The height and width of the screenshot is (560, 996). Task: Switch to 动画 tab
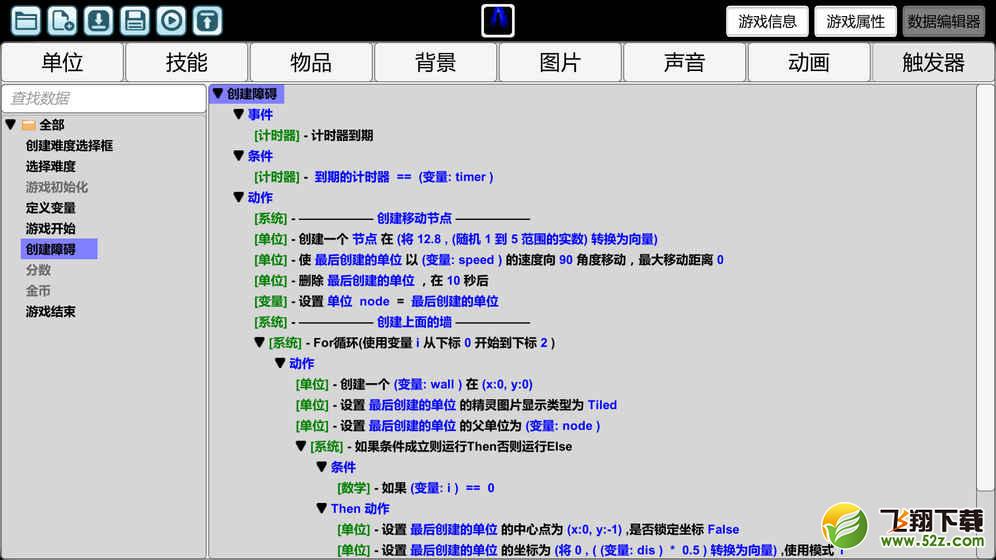coord(809,62)
